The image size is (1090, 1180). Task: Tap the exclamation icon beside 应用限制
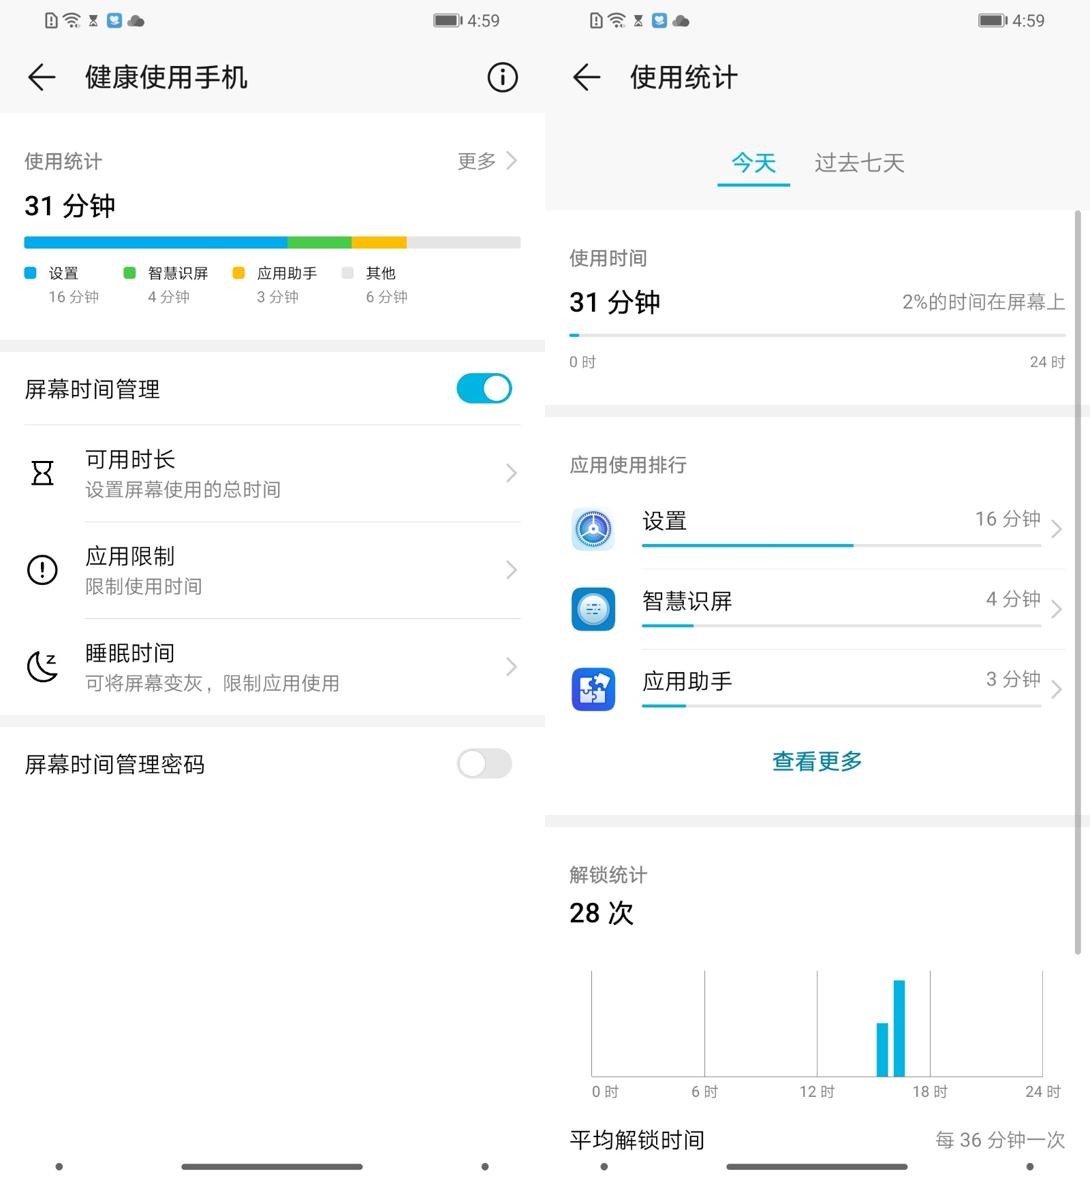(x=41, y=570)
